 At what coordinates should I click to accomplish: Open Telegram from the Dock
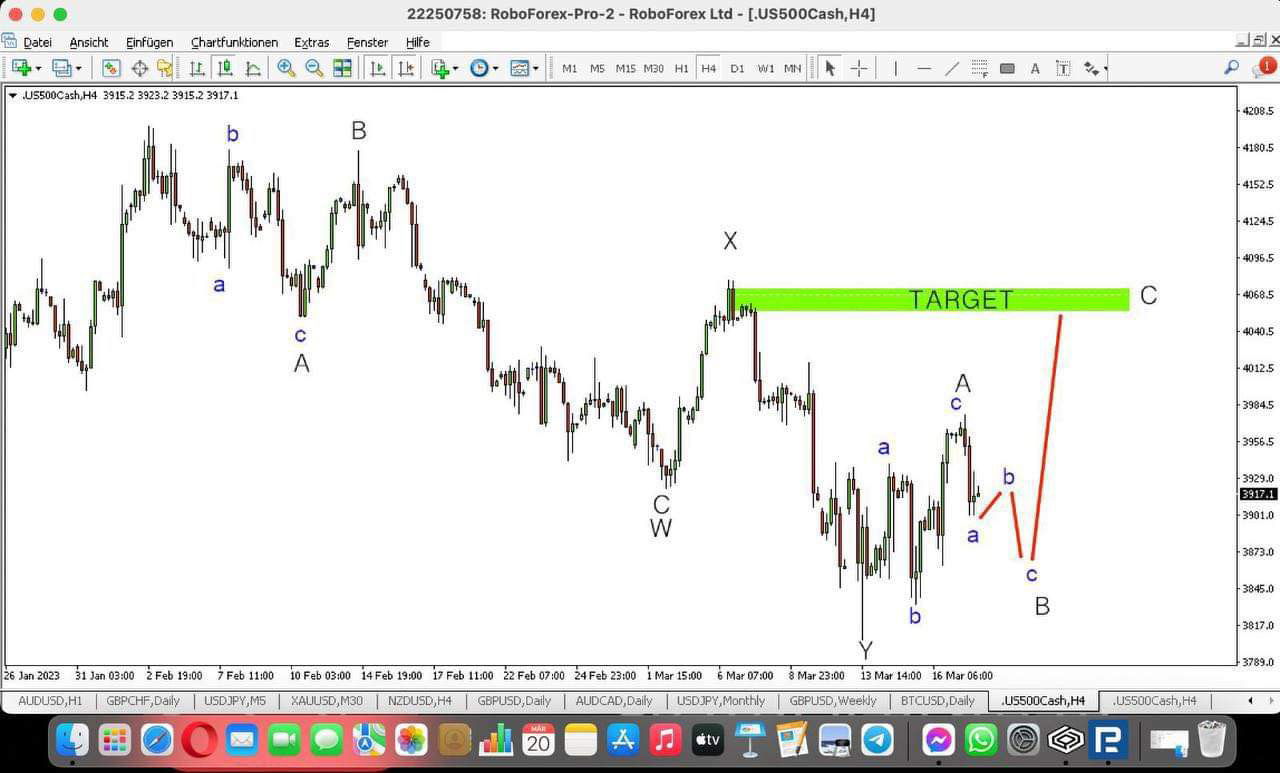878,740
